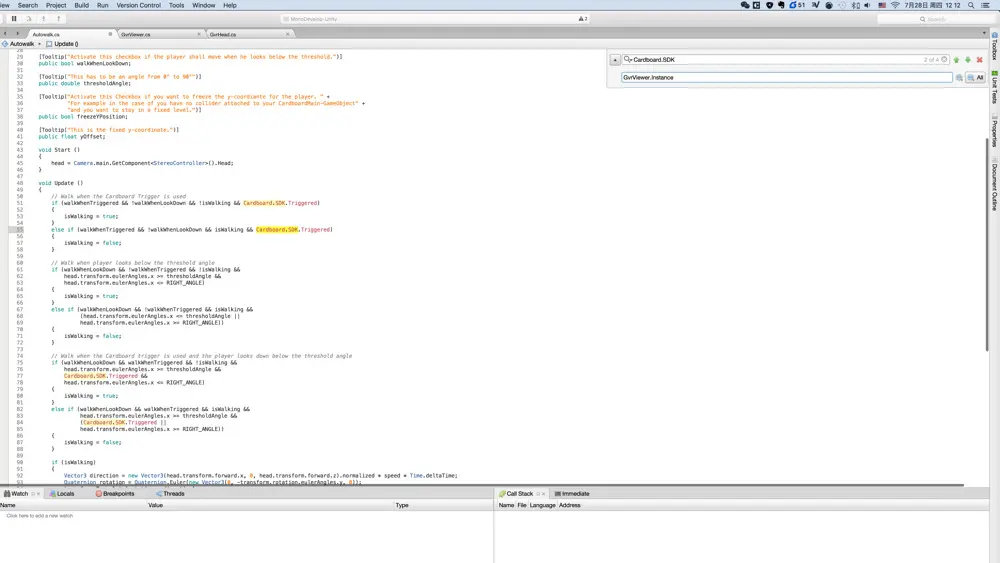
Task: Open the Document Outline side panel
Action: coord(994,184)
